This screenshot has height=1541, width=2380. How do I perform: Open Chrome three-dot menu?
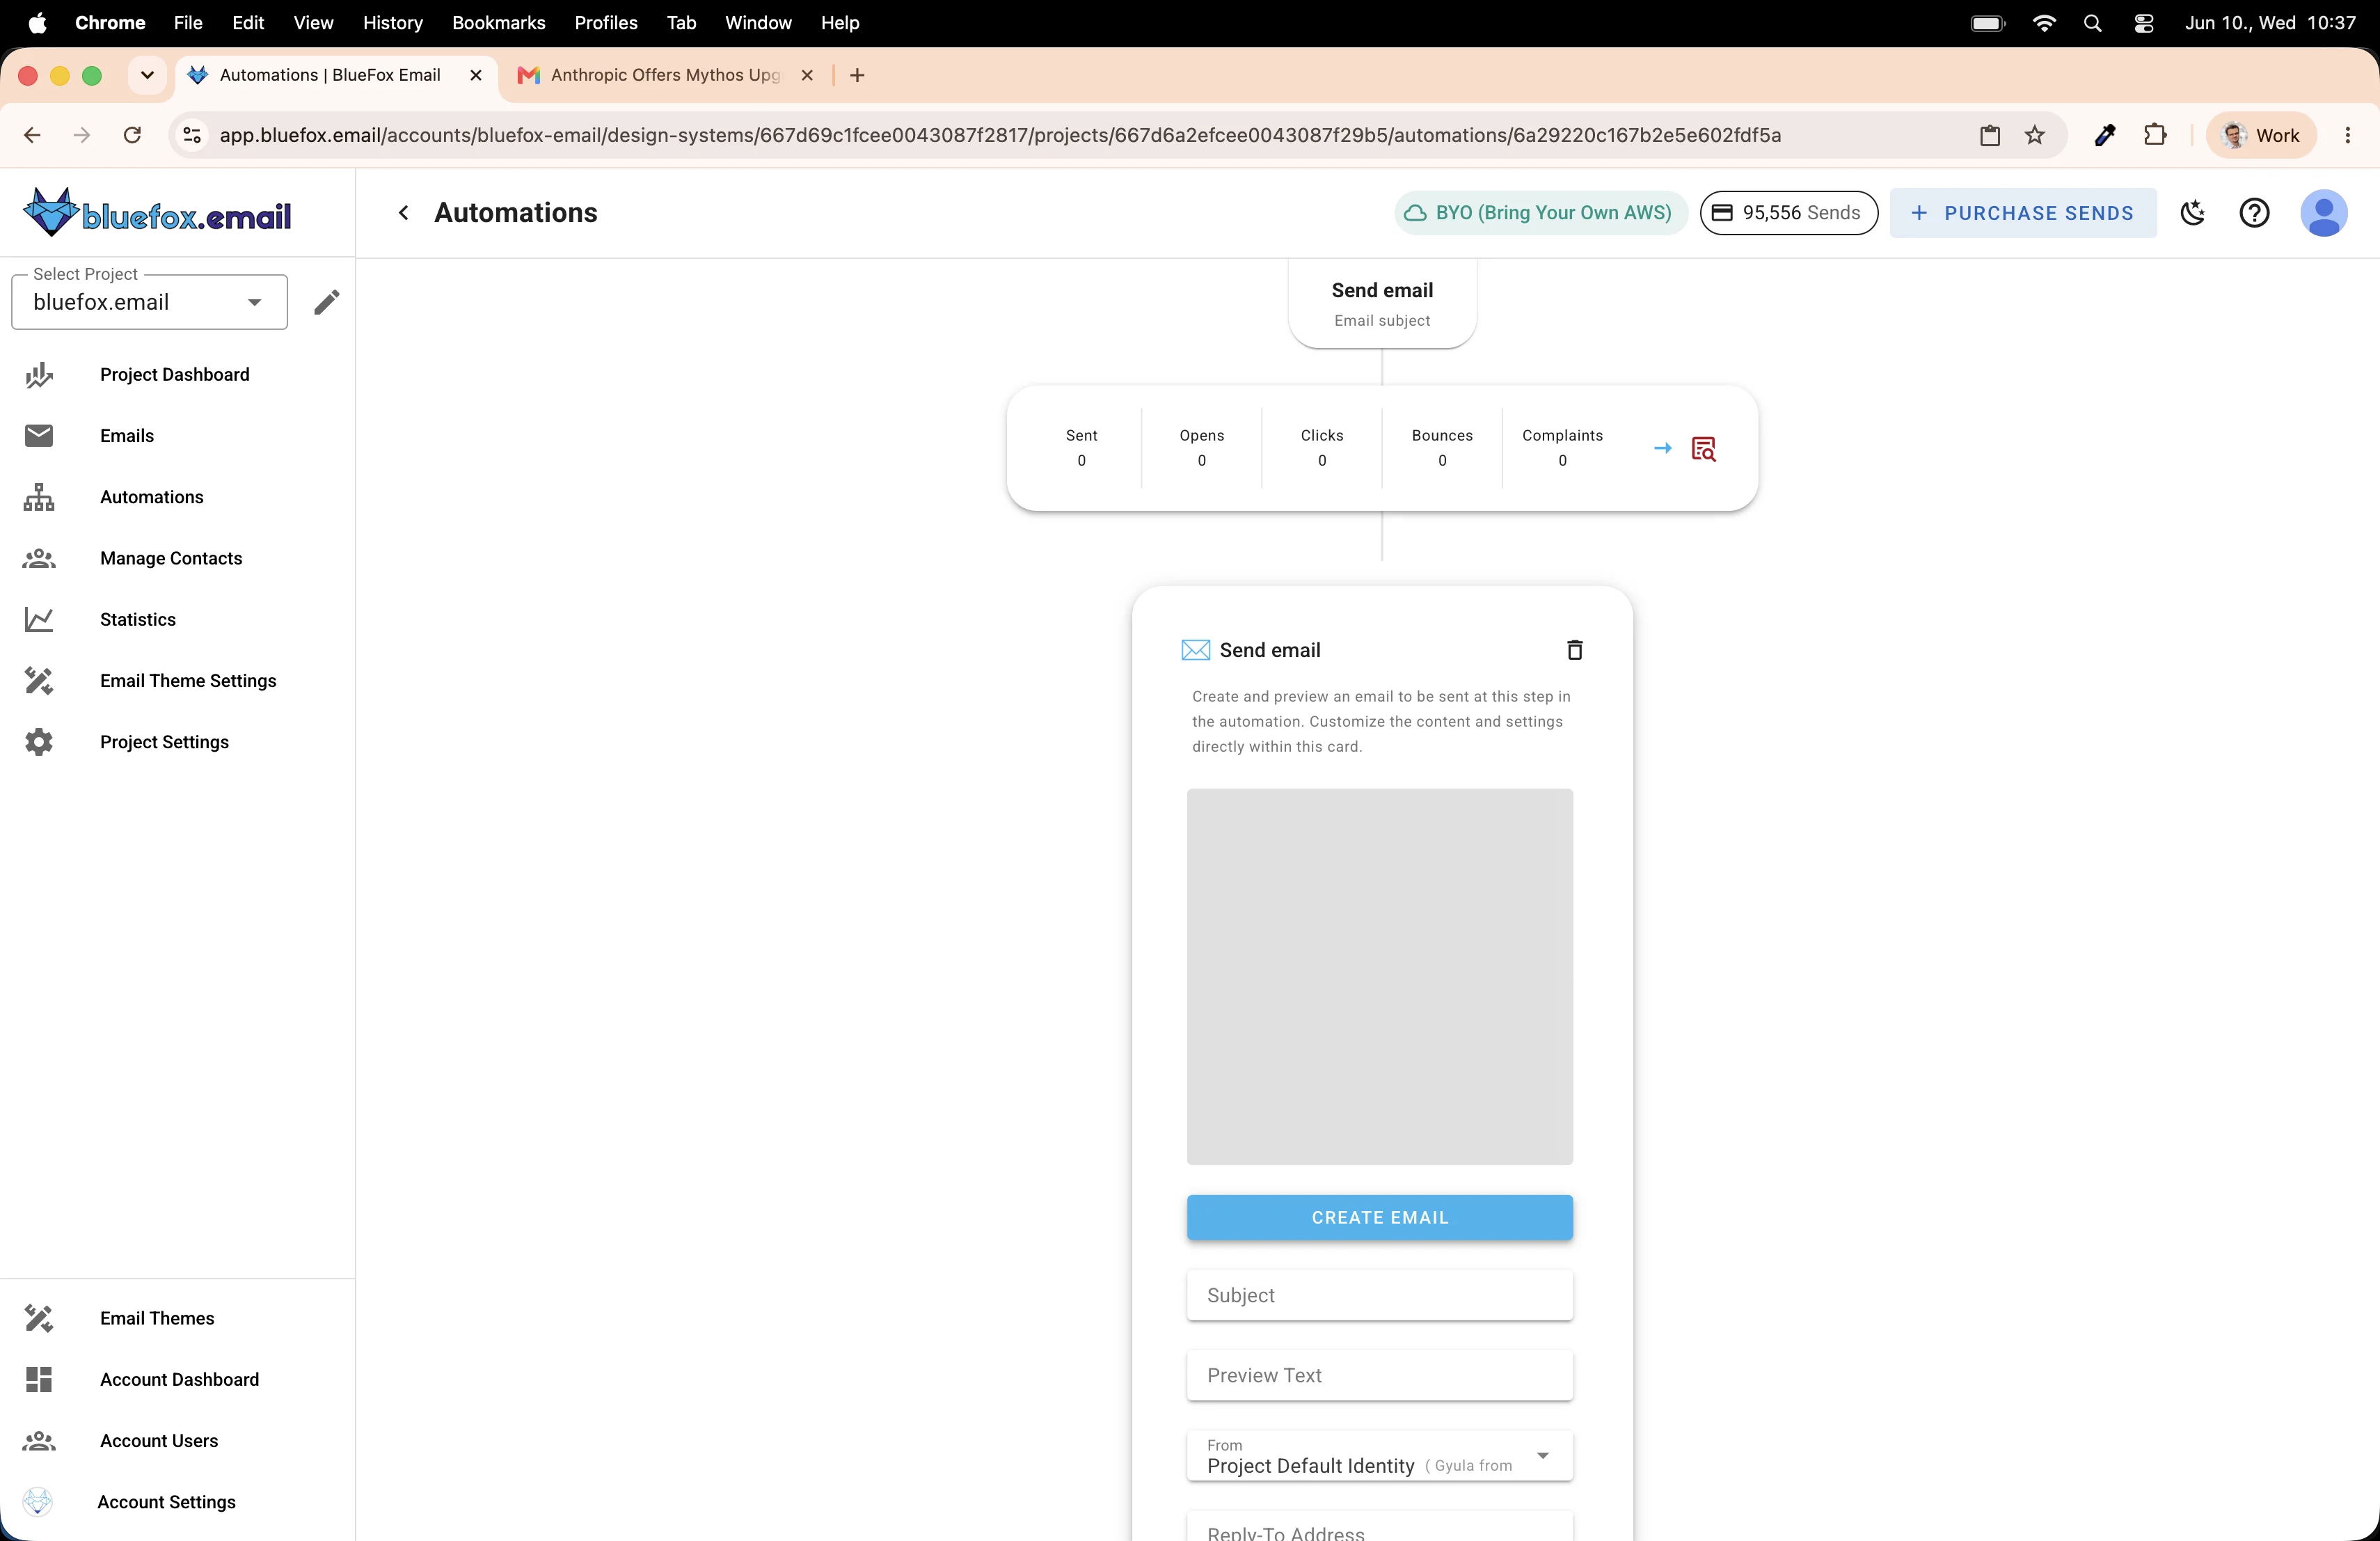(x=2347, y=135)
